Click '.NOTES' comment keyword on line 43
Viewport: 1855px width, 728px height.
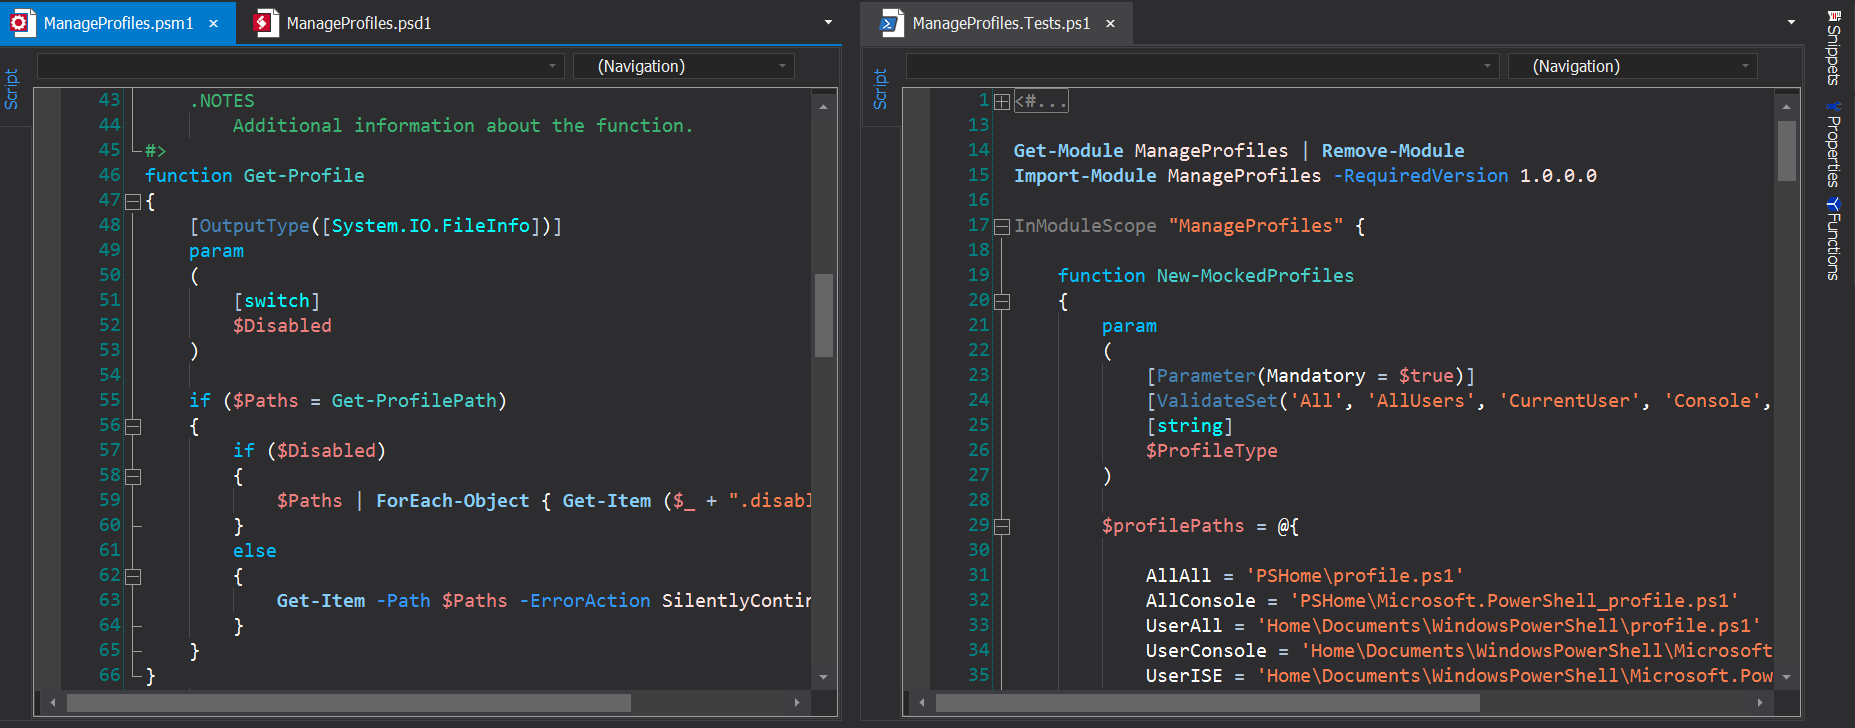click(x=222, y=101)
